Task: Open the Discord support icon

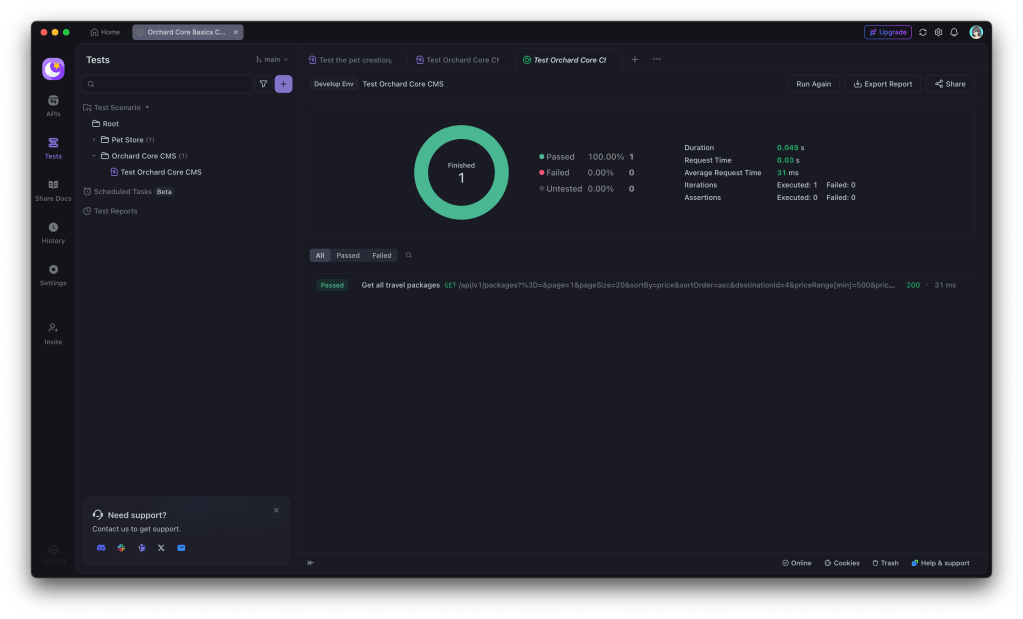Action: 101,548
